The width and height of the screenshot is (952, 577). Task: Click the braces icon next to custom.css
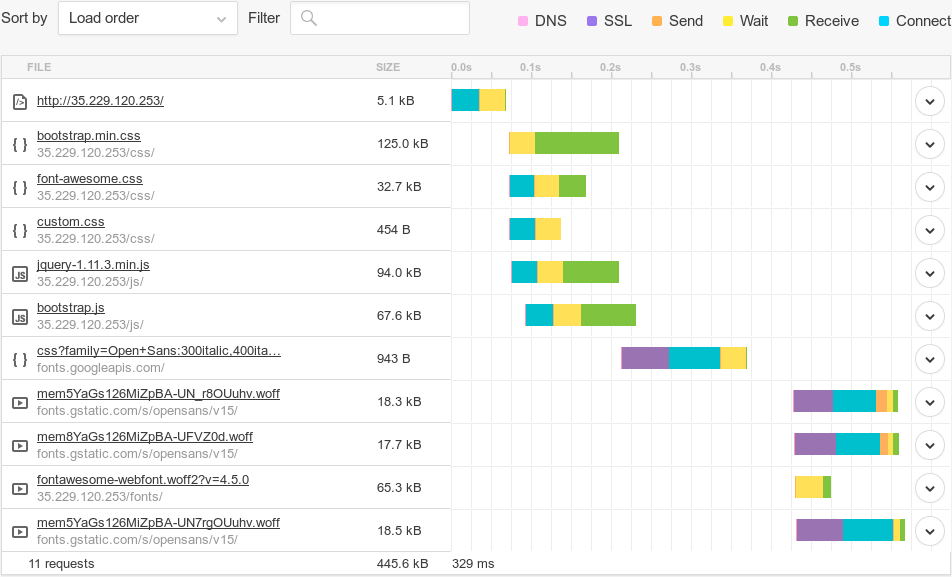(19, 230)
